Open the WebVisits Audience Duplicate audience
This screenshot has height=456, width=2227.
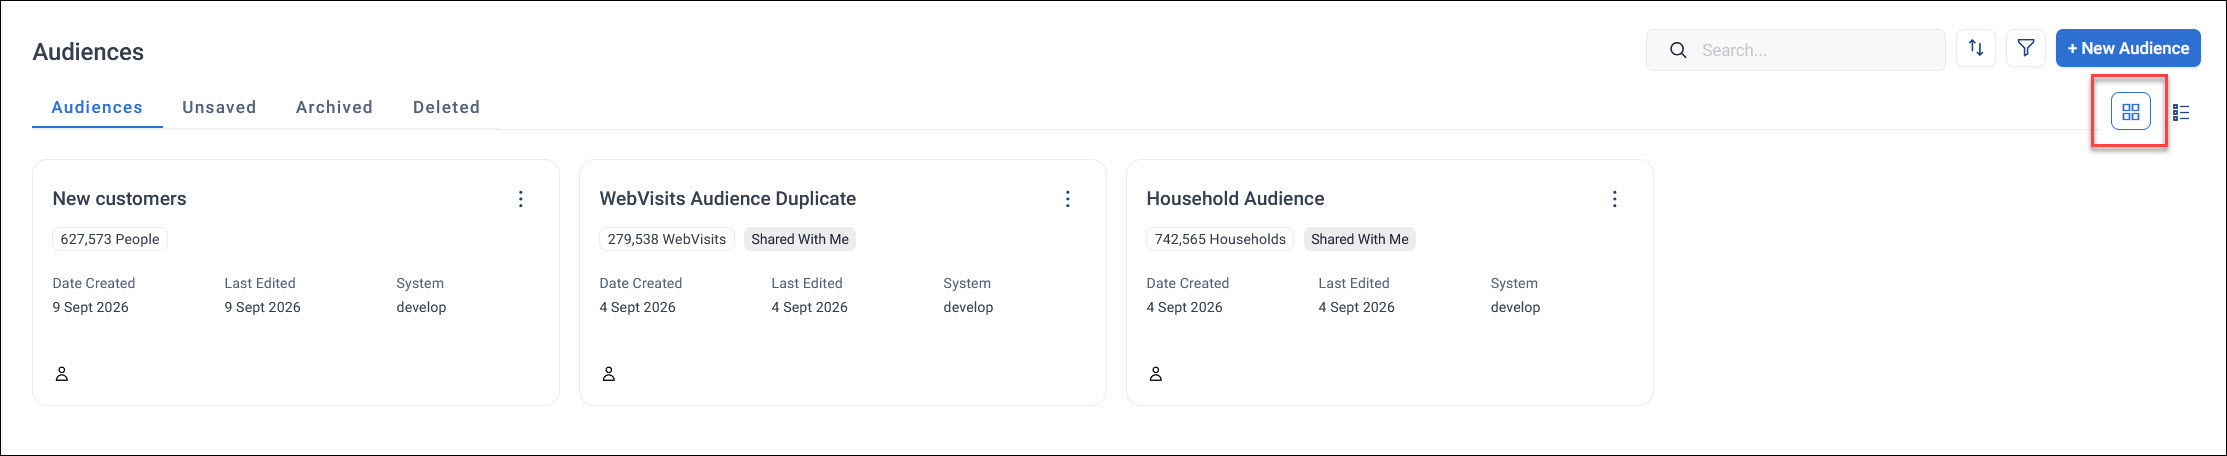(x=728, y=199)
